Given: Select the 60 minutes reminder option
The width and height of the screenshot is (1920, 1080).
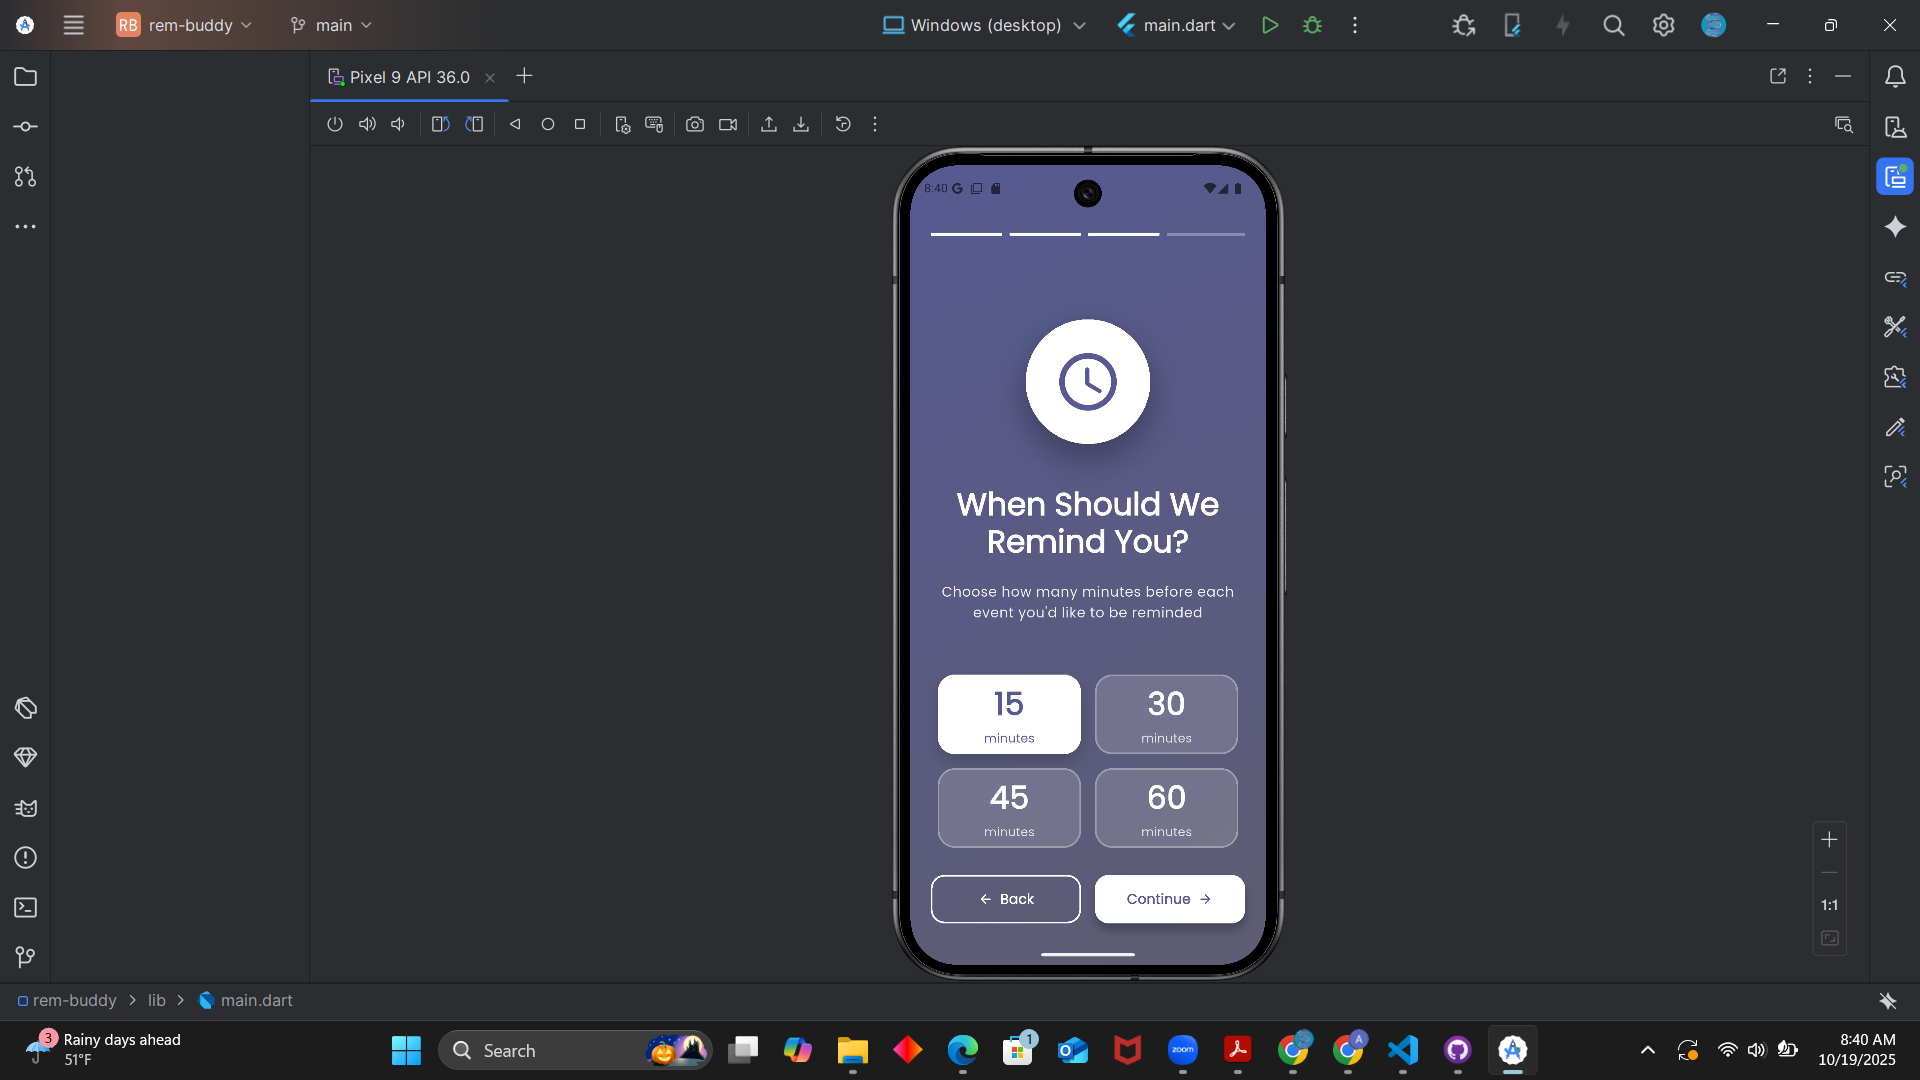Looking at the screenshot, I should pos(1166,808).
